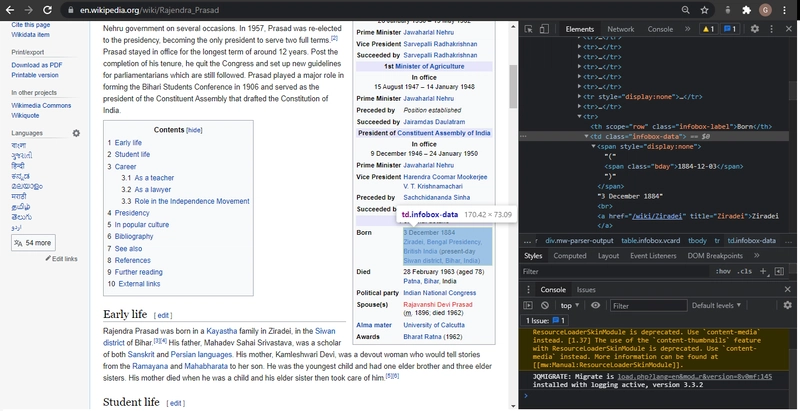This screenshot has height=411, width=800.
Task: Edit the Early life section
Action: [163, 316]
